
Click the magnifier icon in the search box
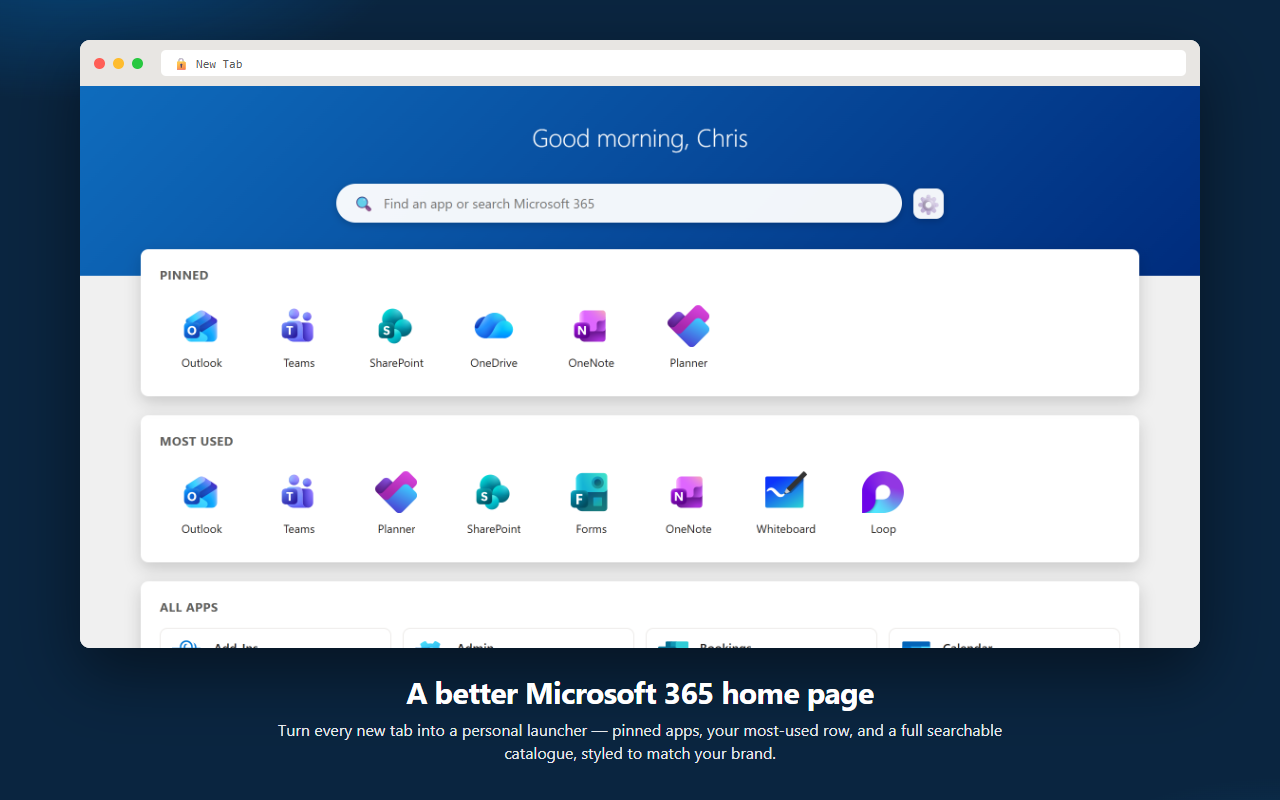coord(364,204)
